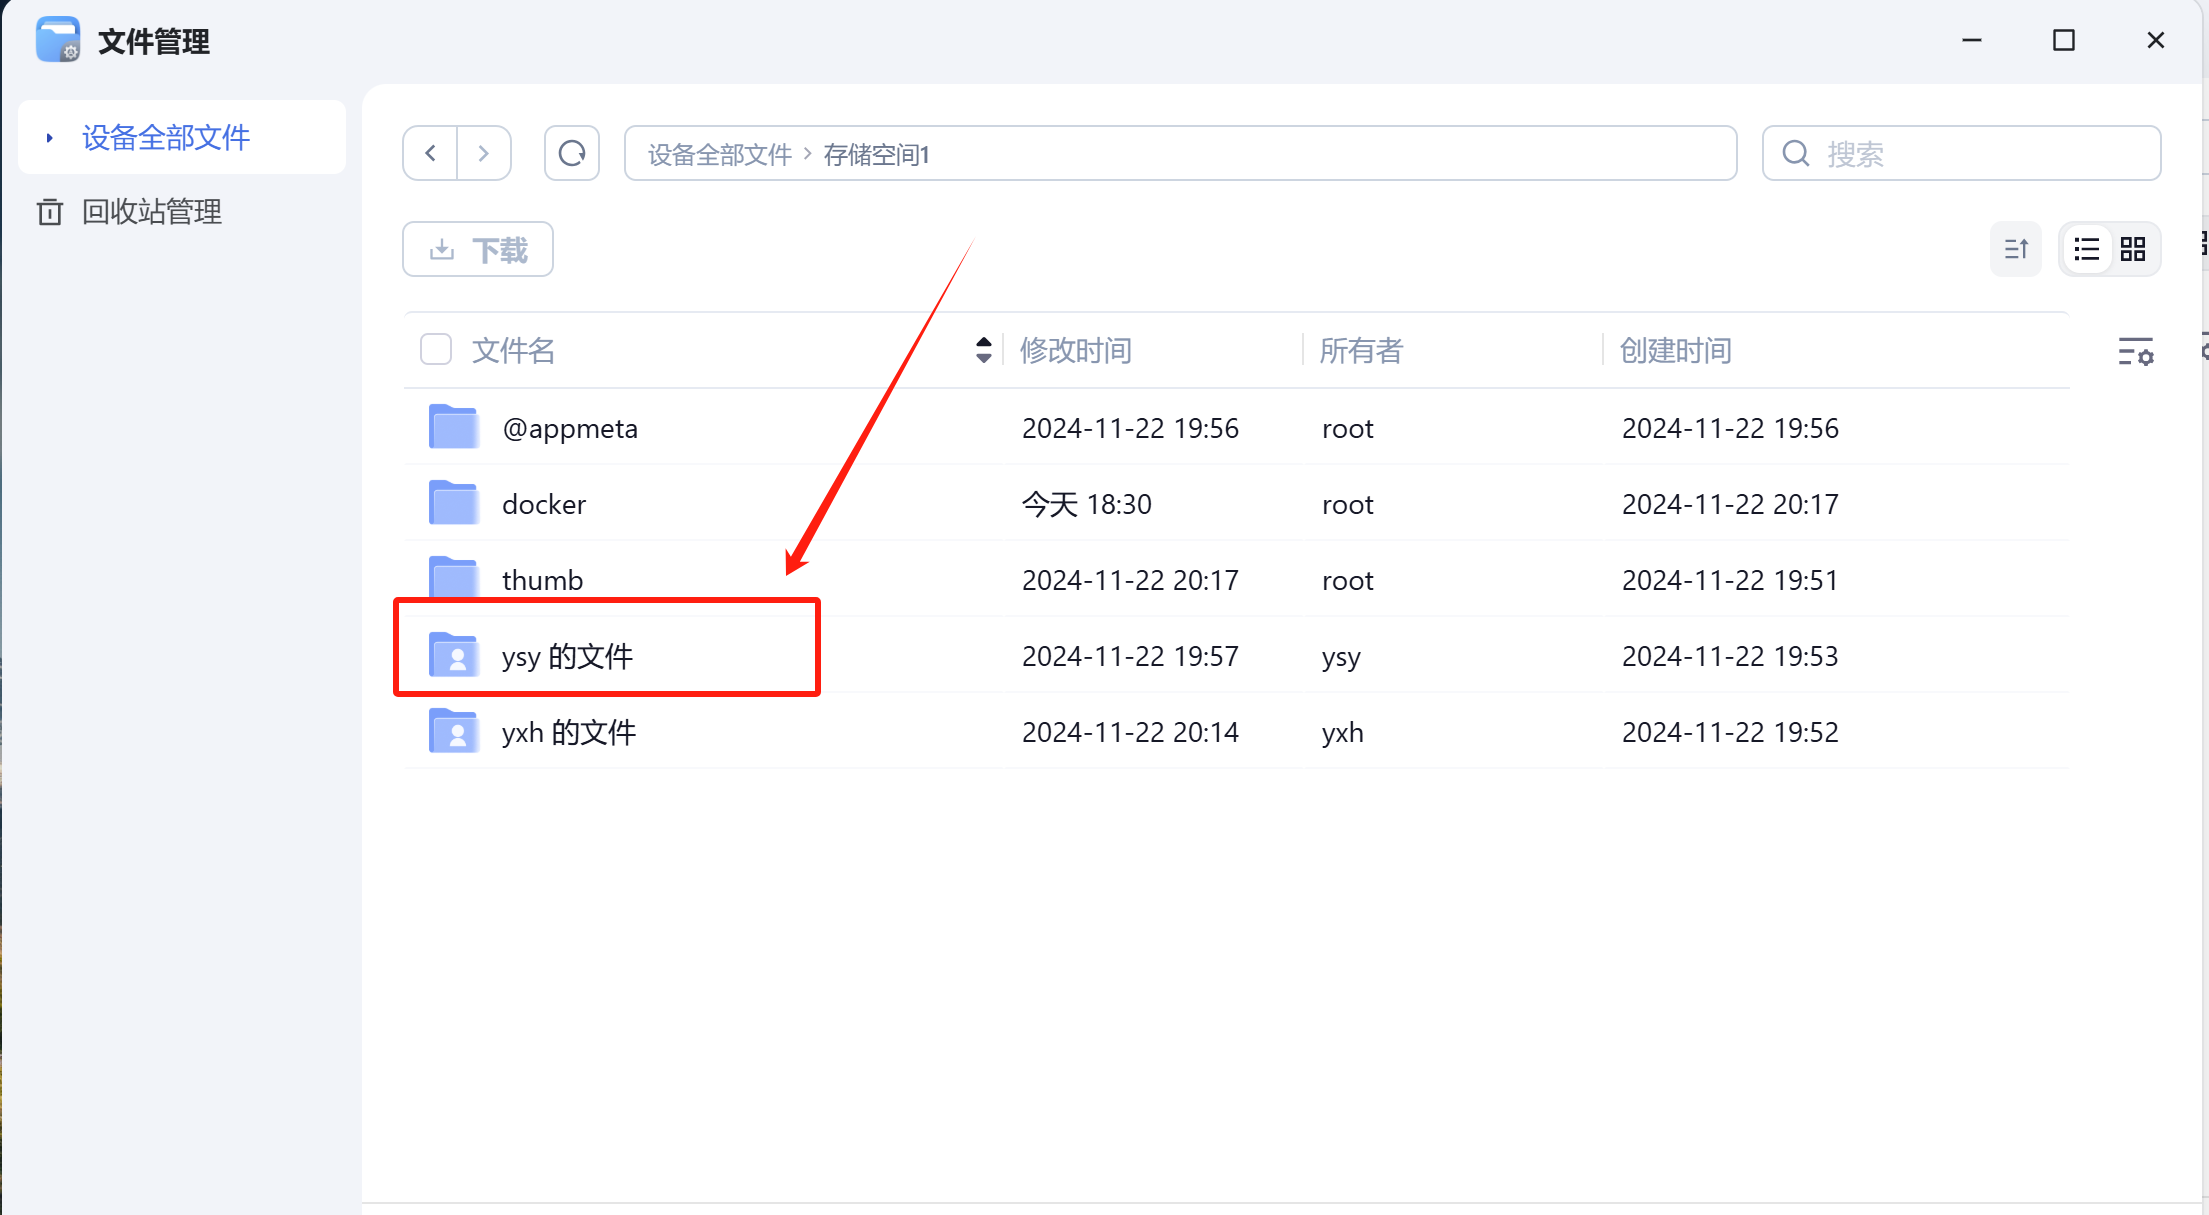This screenshot has height=1215, width=2209.
Task: Select the thumb folder name
Action: (x=542, y=580)
